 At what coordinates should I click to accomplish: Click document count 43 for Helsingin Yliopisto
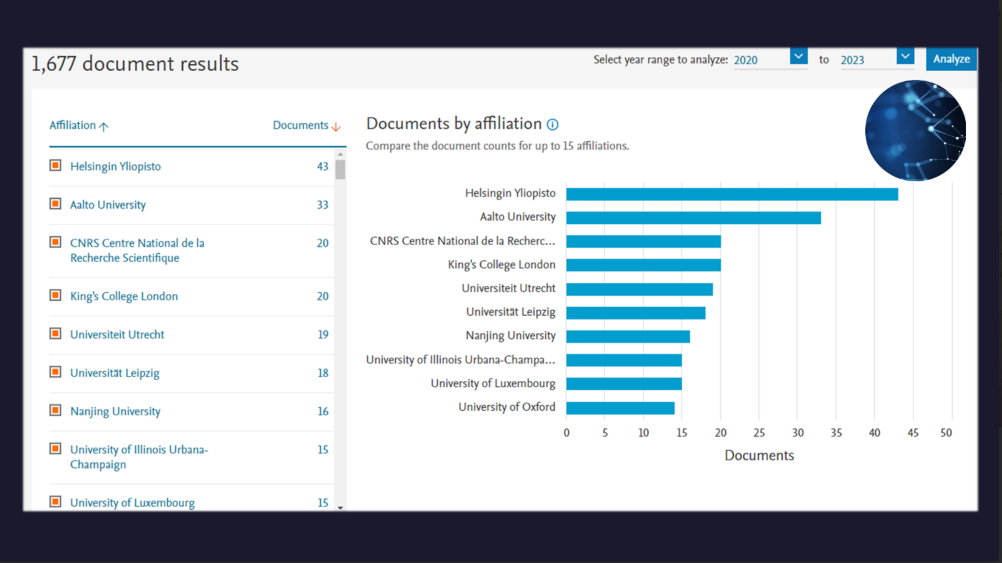pyautogui.click(x=323, y=166)
